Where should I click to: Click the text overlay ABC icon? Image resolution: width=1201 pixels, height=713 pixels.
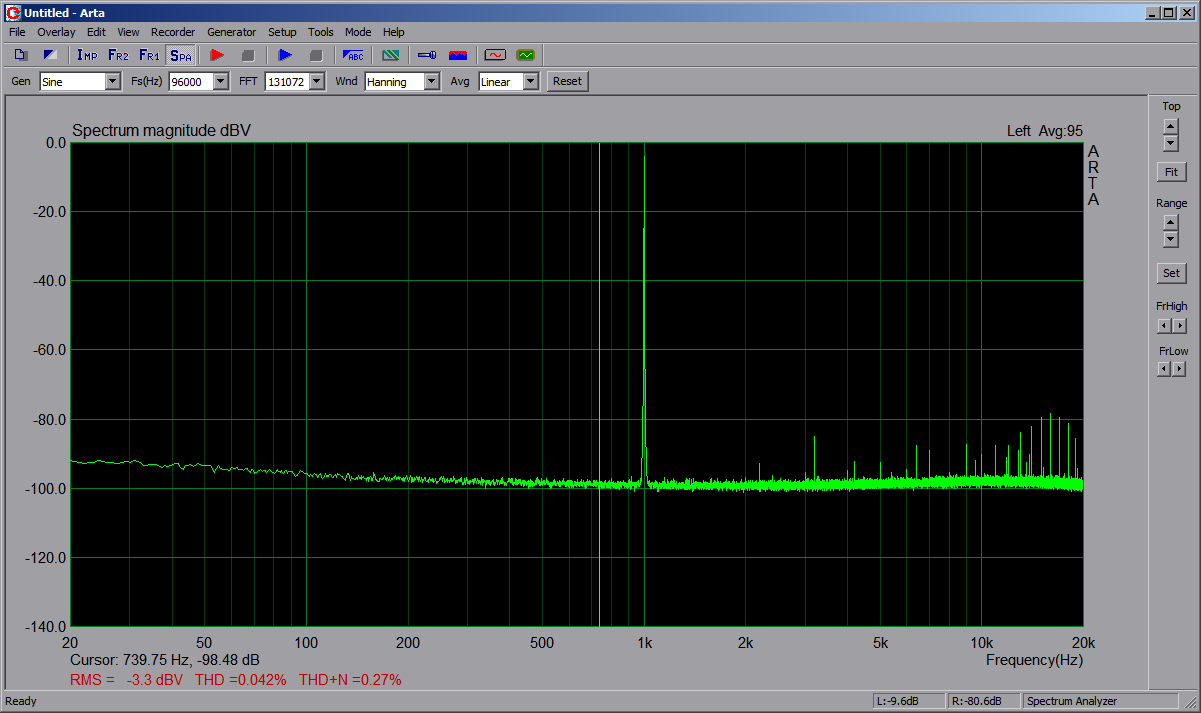click(354, 55)
